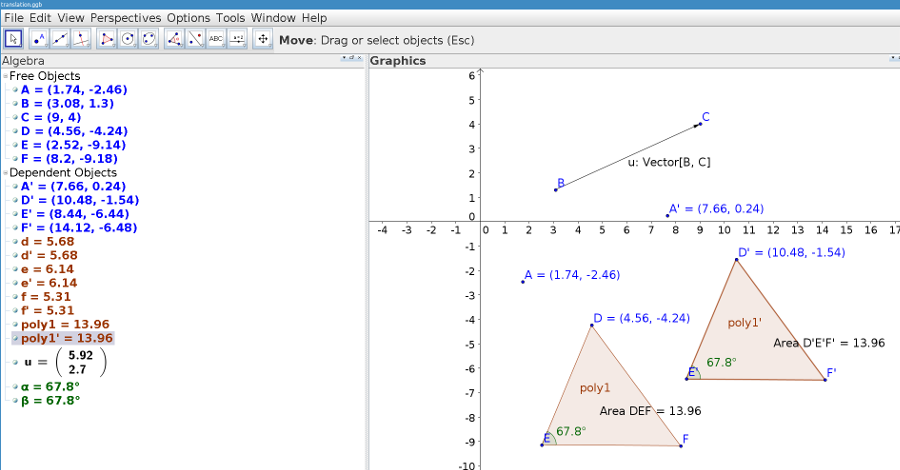Choose the line through two points tool
900x470 pixels.
[60, 39]
